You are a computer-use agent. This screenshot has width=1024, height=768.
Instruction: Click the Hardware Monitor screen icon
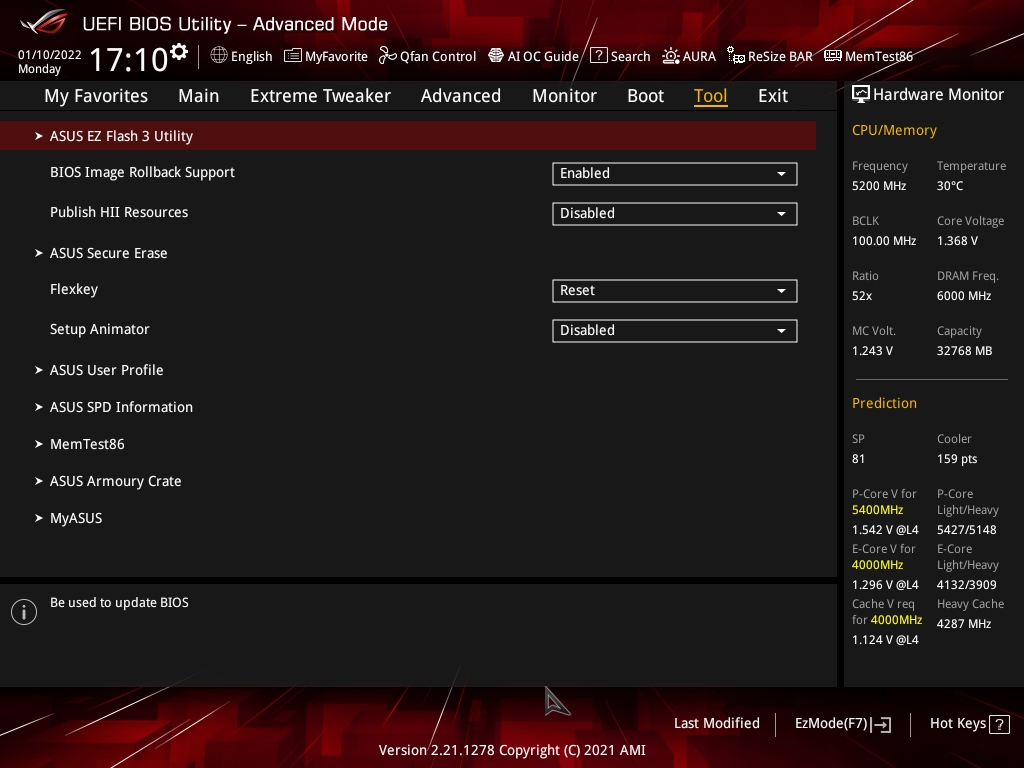point(861,95)
